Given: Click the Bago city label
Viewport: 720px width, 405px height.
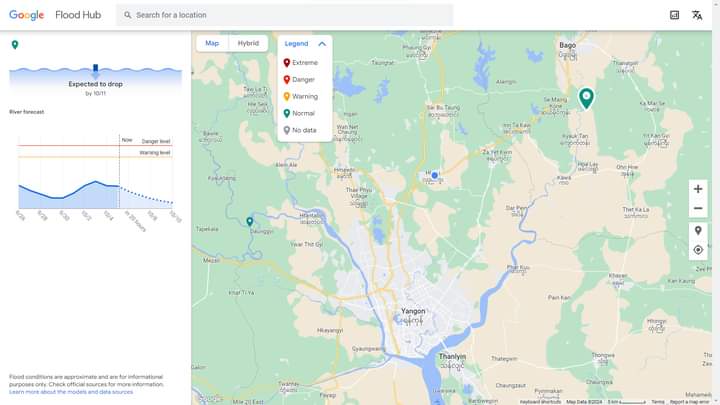Looking at the screenshot, I should point(568,45).
